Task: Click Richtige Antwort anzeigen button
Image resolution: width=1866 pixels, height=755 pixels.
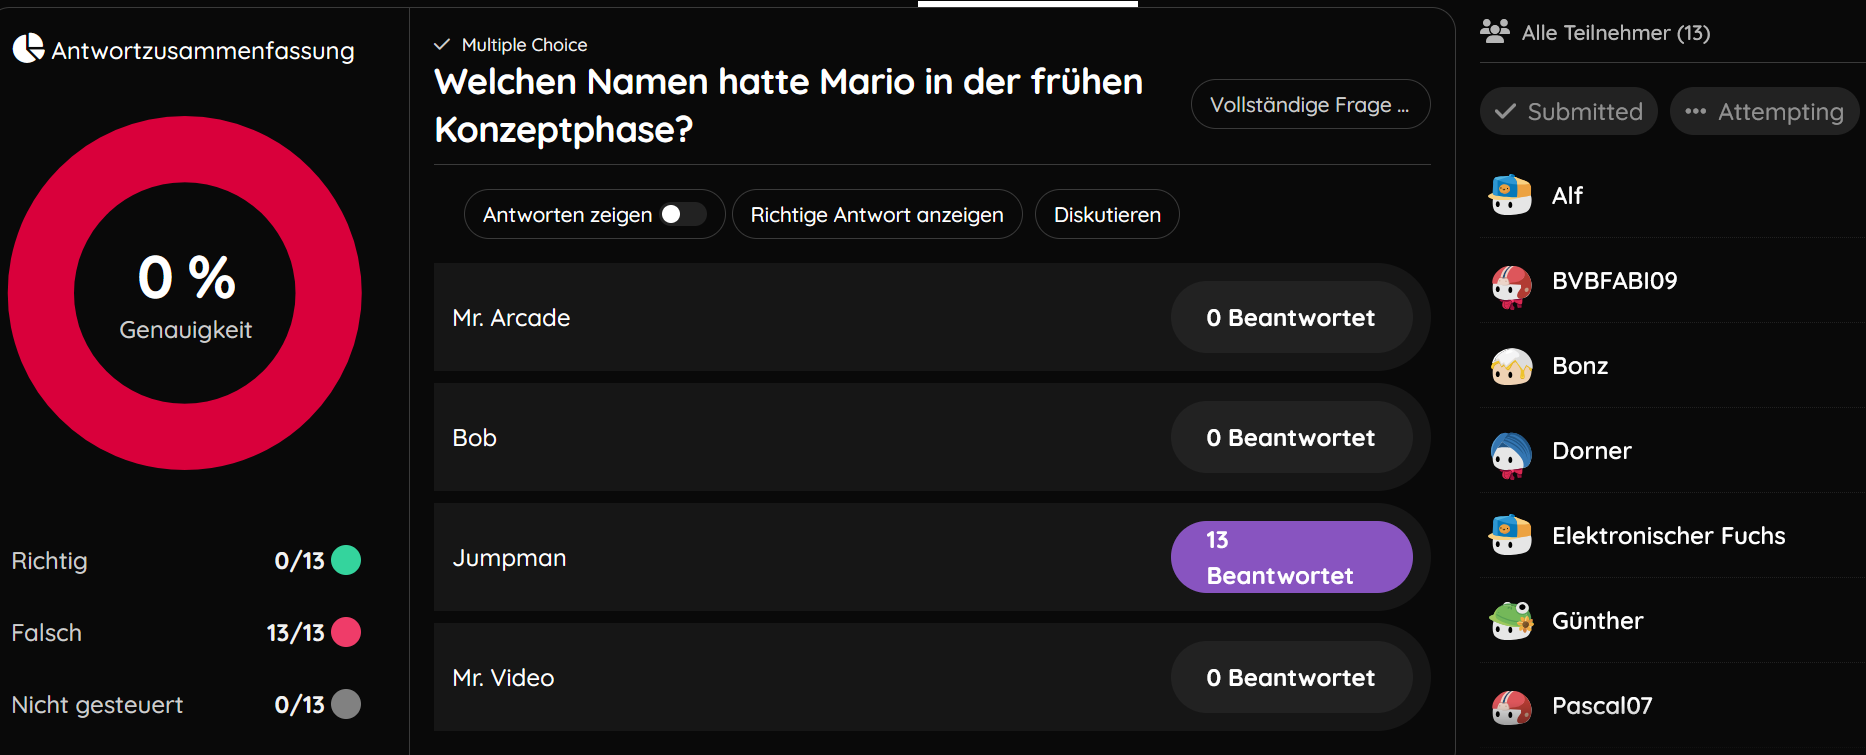Action: point(877,214)
